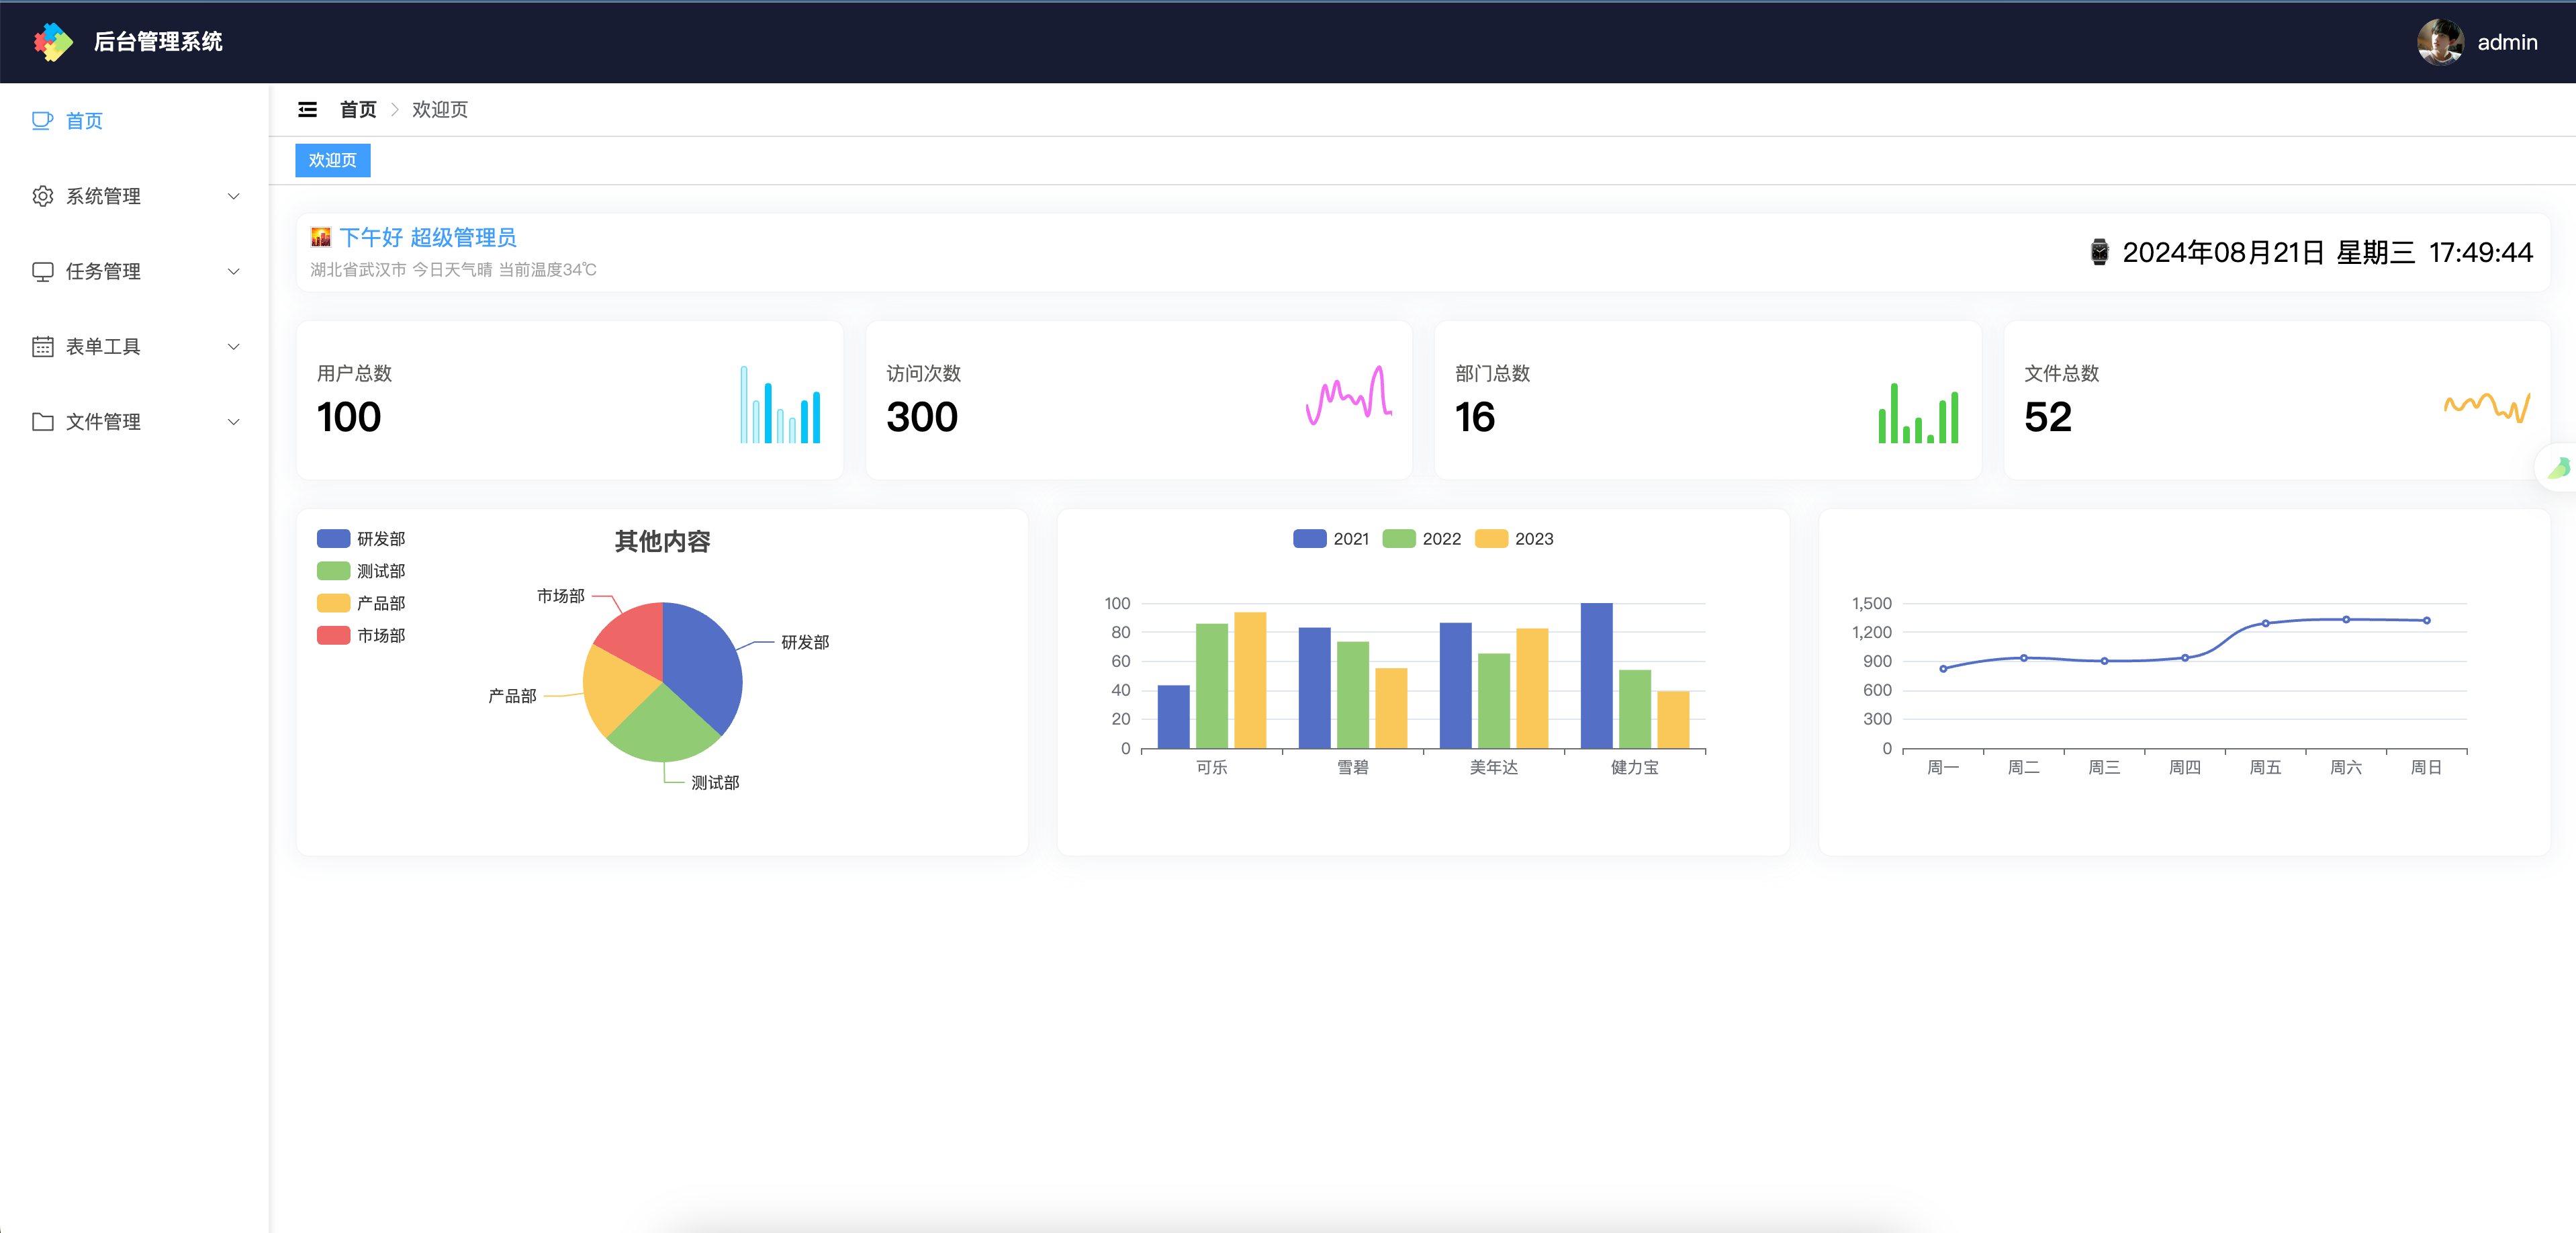2576x1233 pixels.
Task: Open the 文件管理 sidebar menu
Action: pos(135,421)
